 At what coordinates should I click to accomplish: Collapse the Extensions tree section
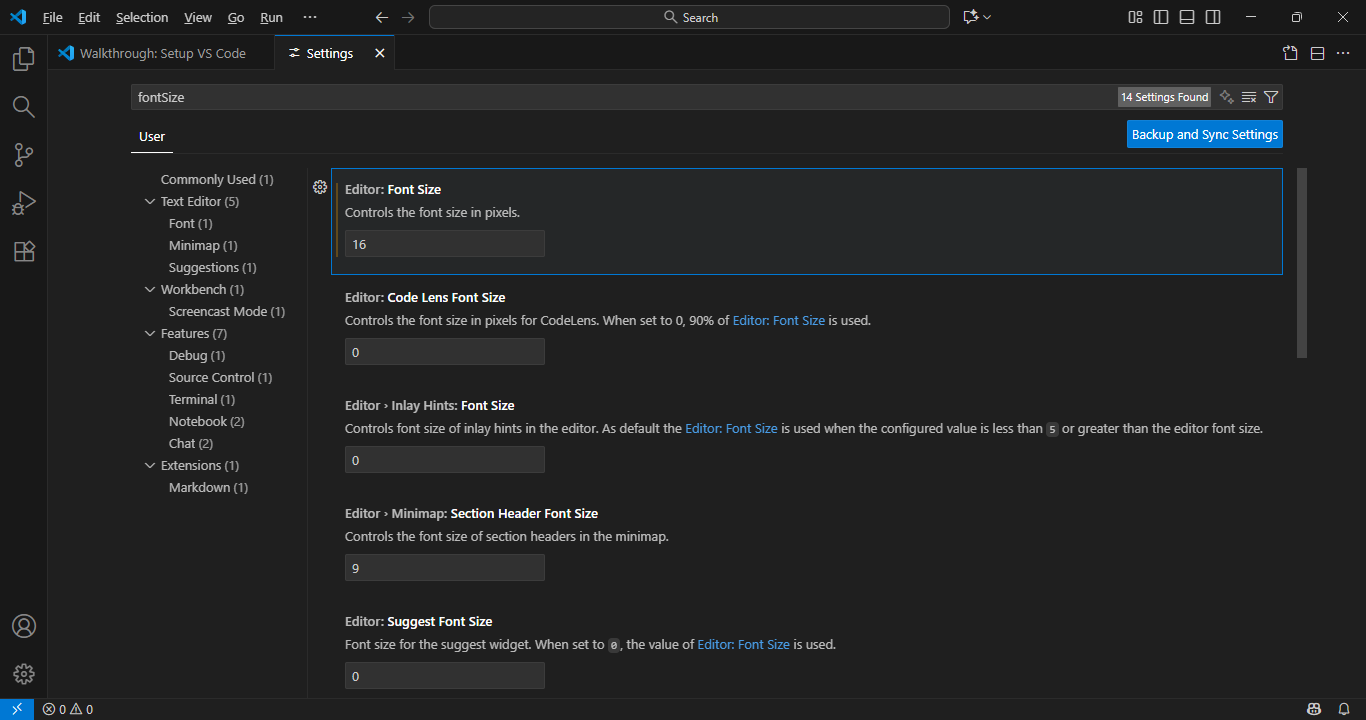pos(150,466)
